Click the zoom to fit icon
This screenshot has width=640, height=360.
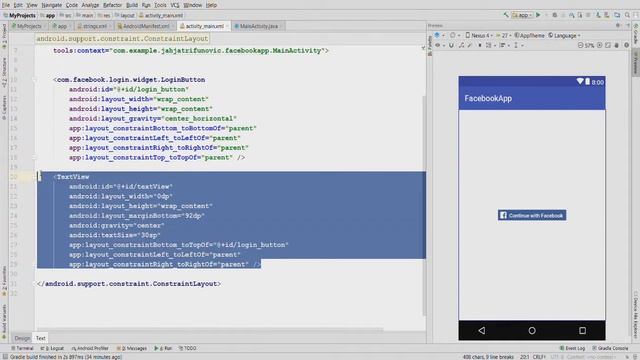tap(608, 45)
